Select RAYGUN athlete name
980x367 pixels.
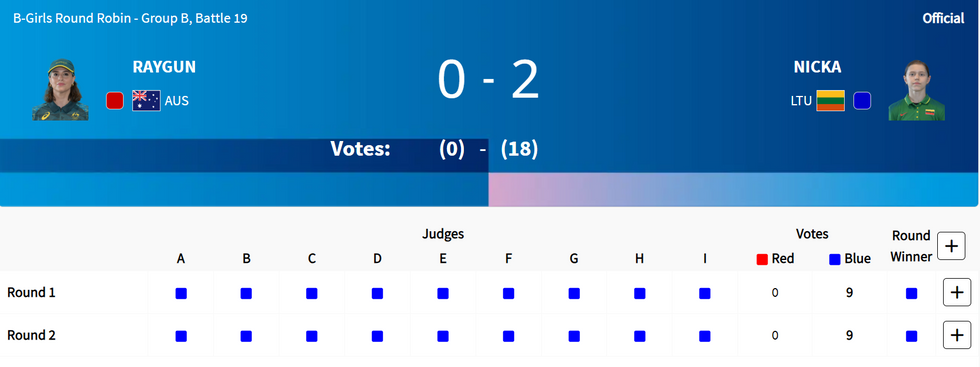click(164, 68)
